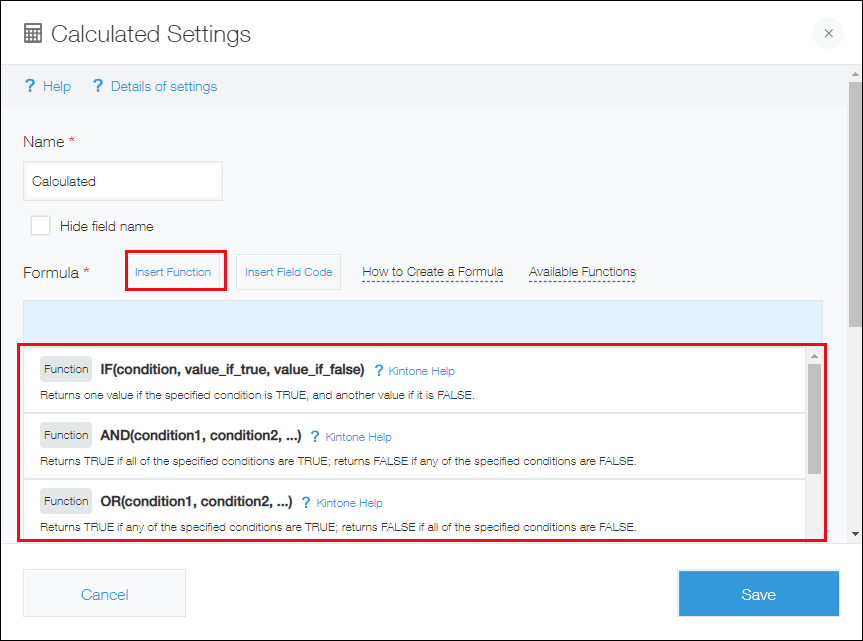Enable the Hide field name checkbox
The height and width of the screenshot is (641, 863).
tap(40, 225)
